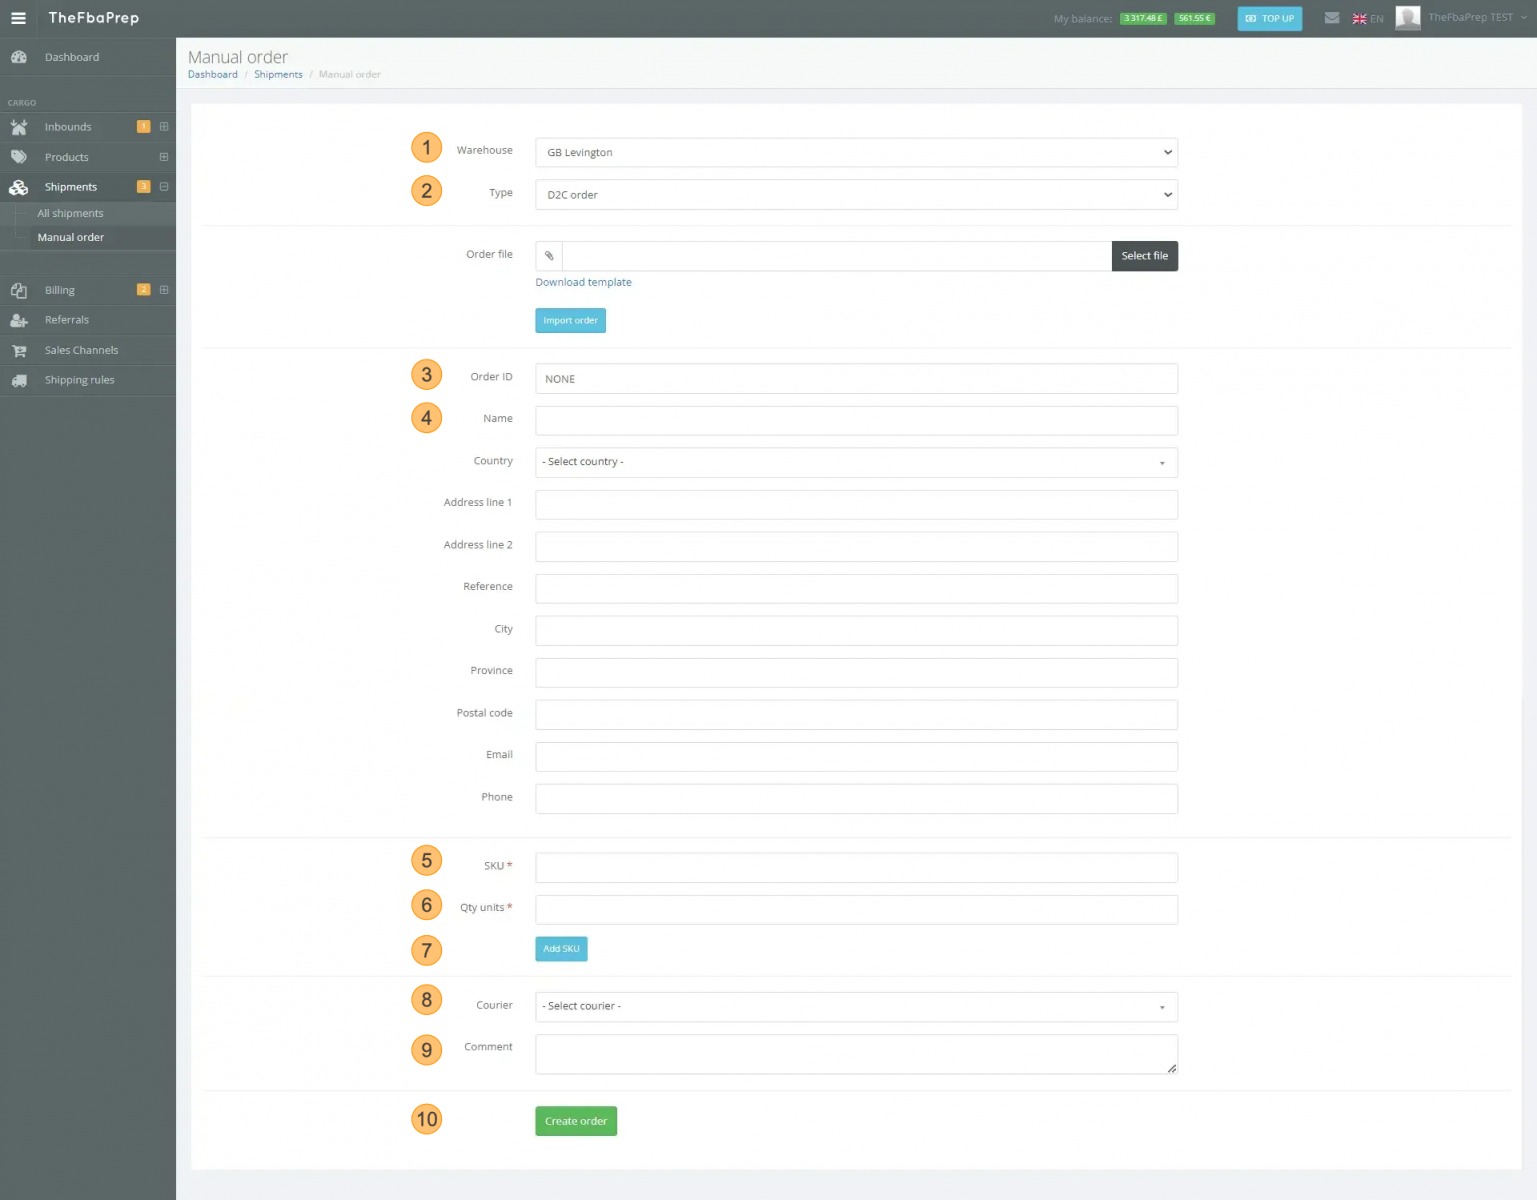The width and height of the screenshot is (1537, 1200).
Task: Open Sales Channels menu item
Action: tap(81, 350)
